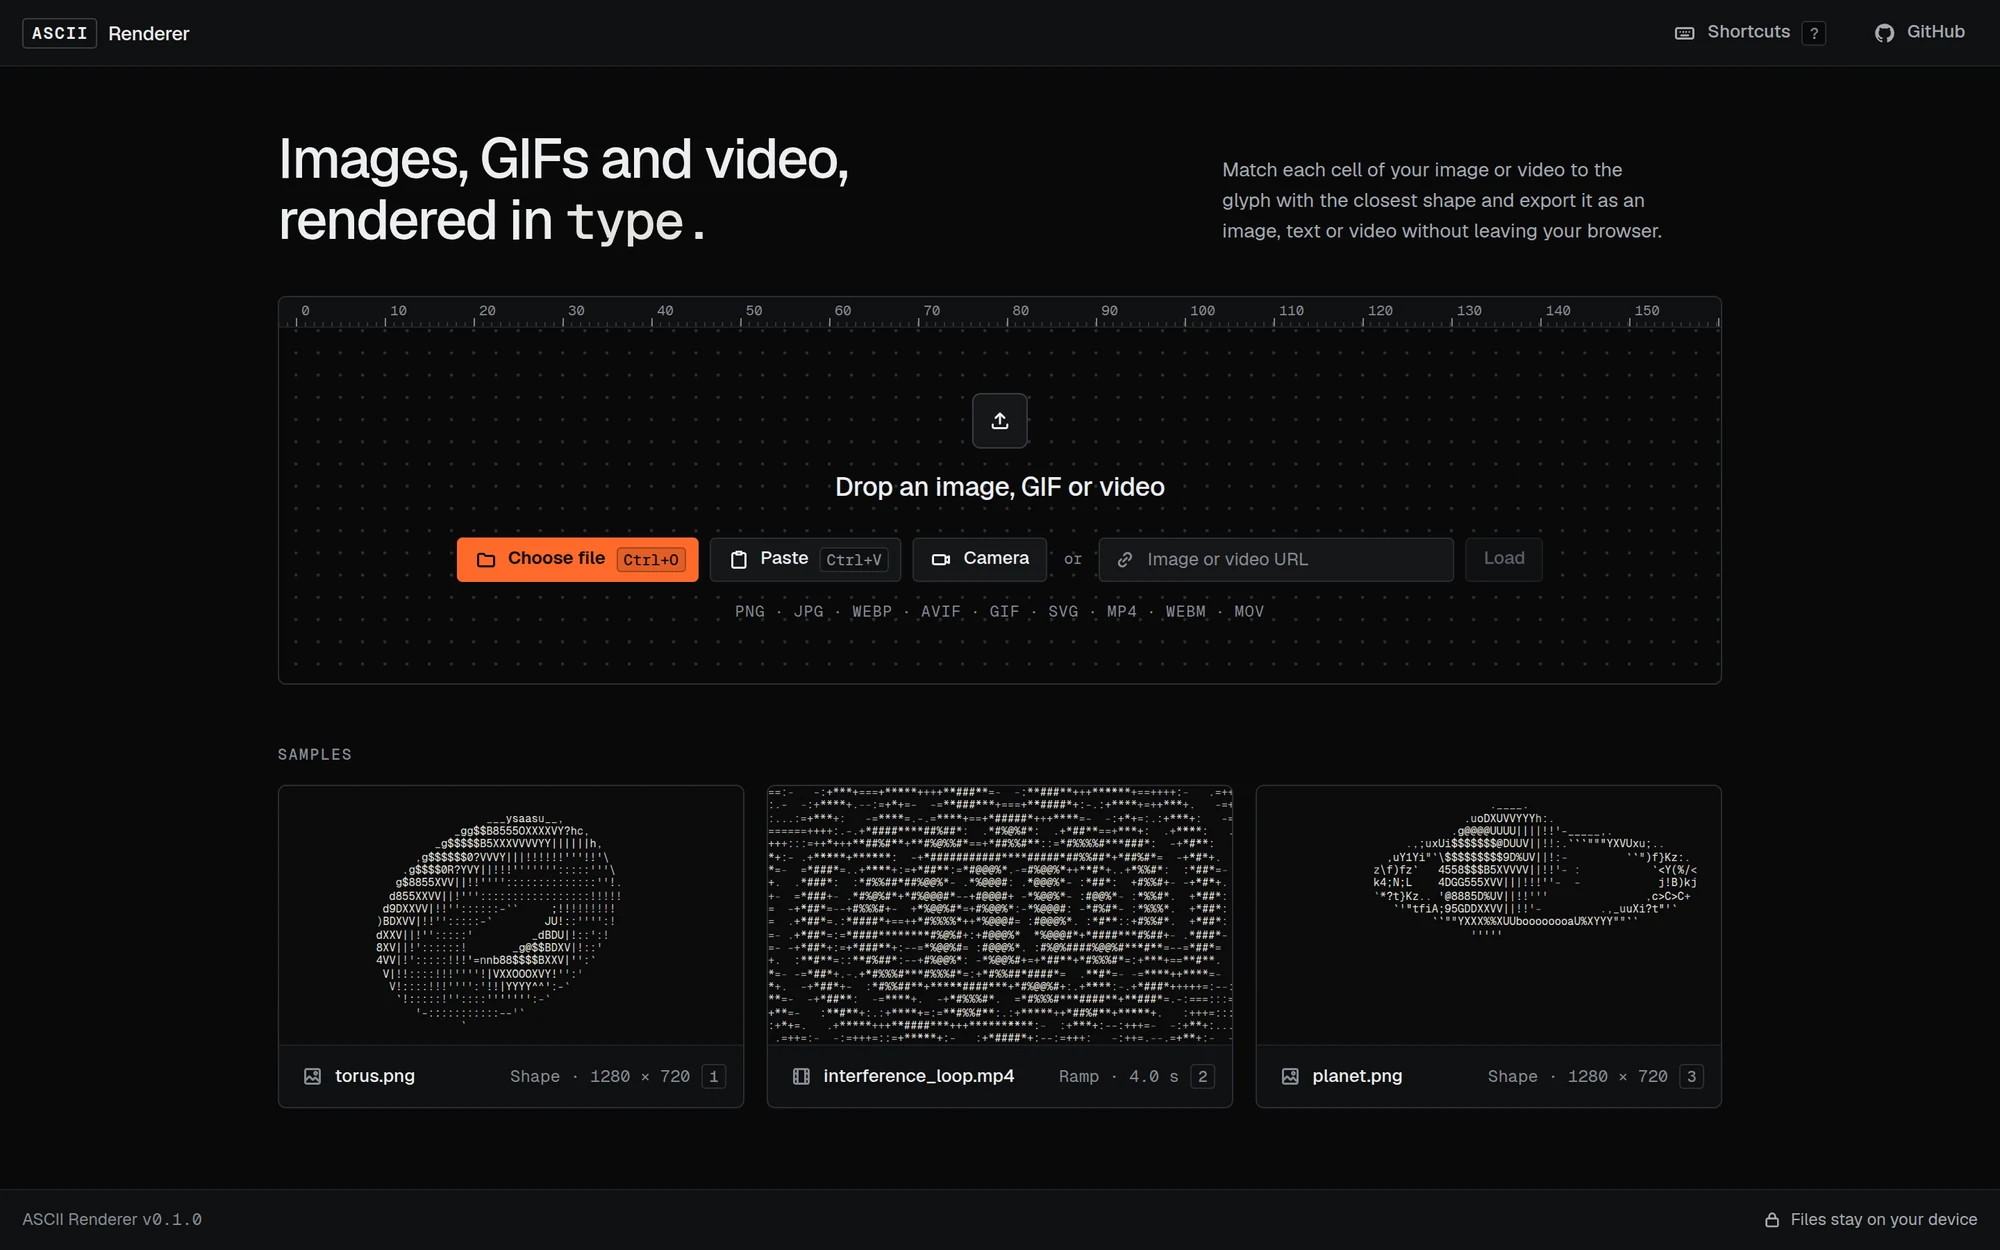Open the Renderer home link

(148, 33)
